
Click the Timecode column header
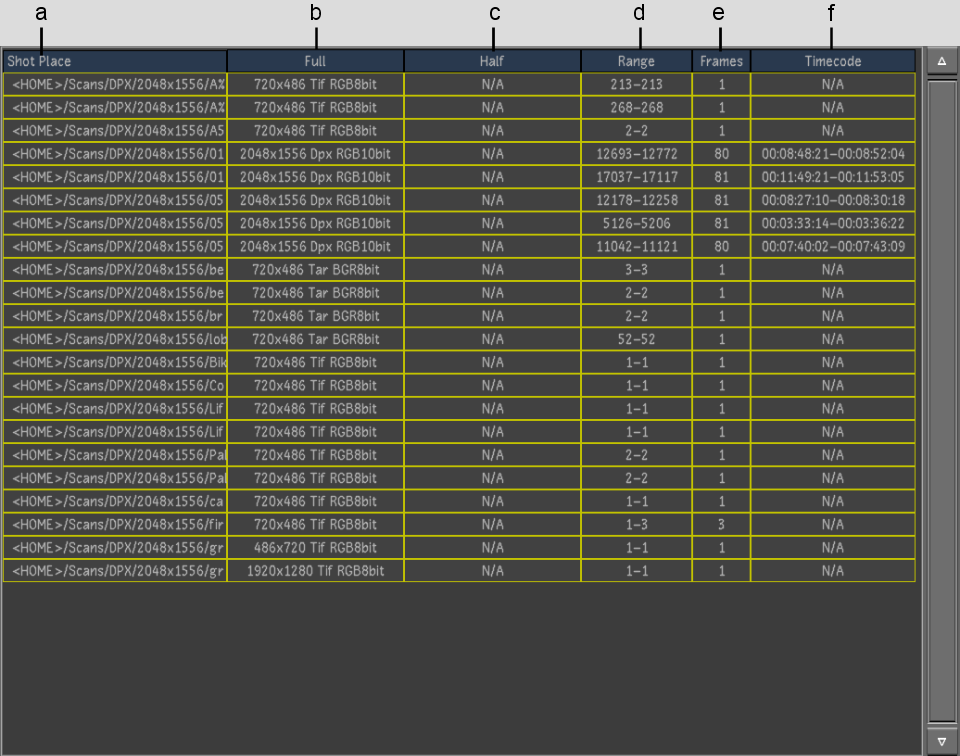(833, 61)
